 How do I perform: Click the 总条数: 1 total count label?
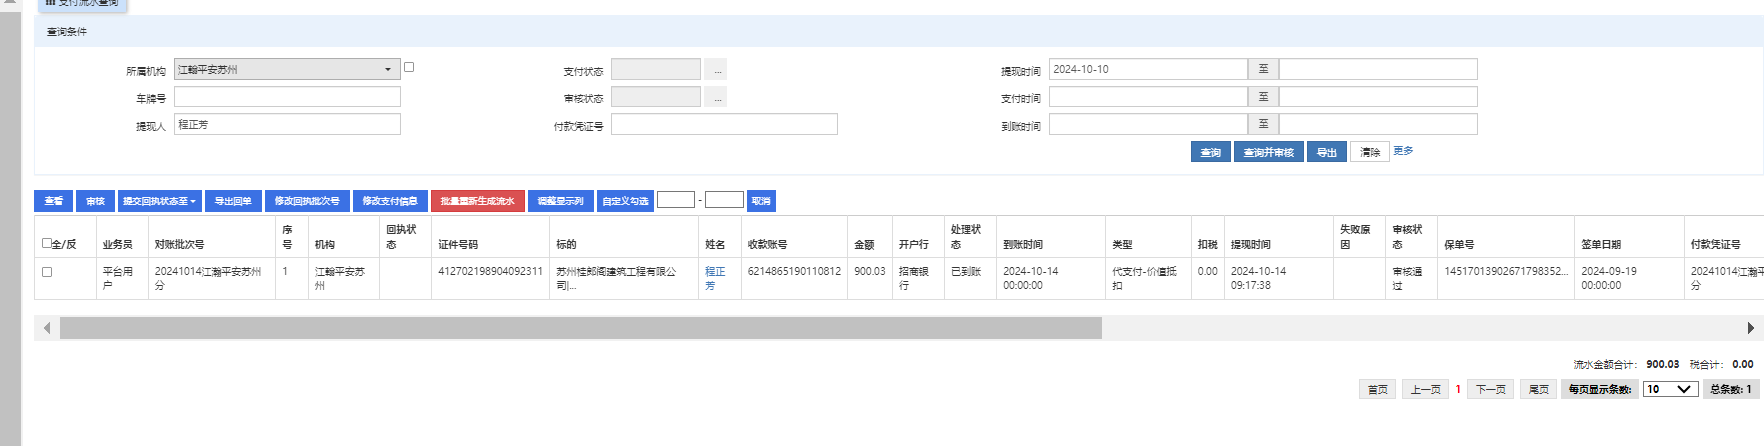pos(1731,389)
